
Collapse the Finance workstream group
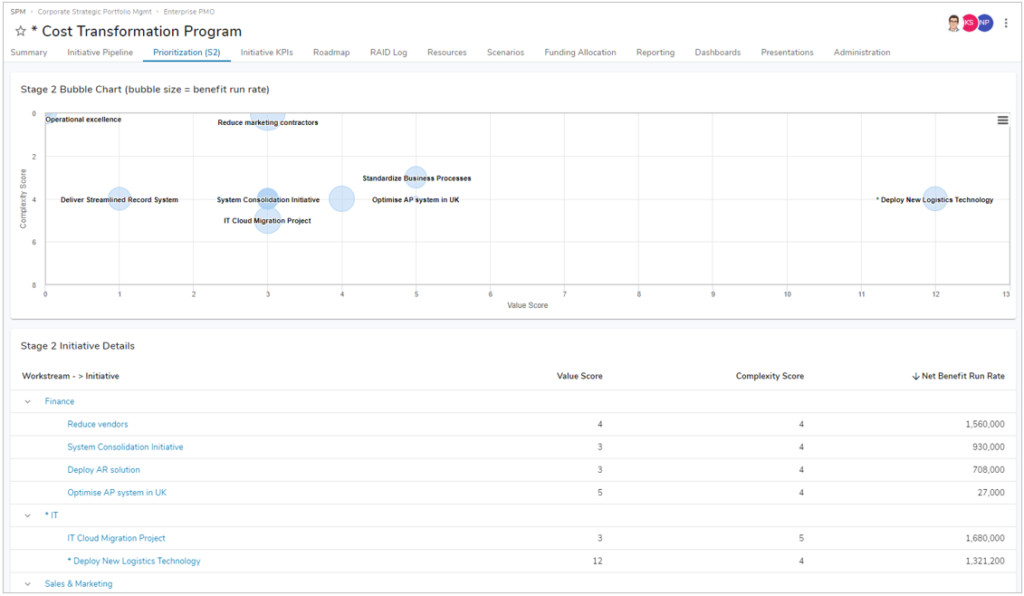27,400
